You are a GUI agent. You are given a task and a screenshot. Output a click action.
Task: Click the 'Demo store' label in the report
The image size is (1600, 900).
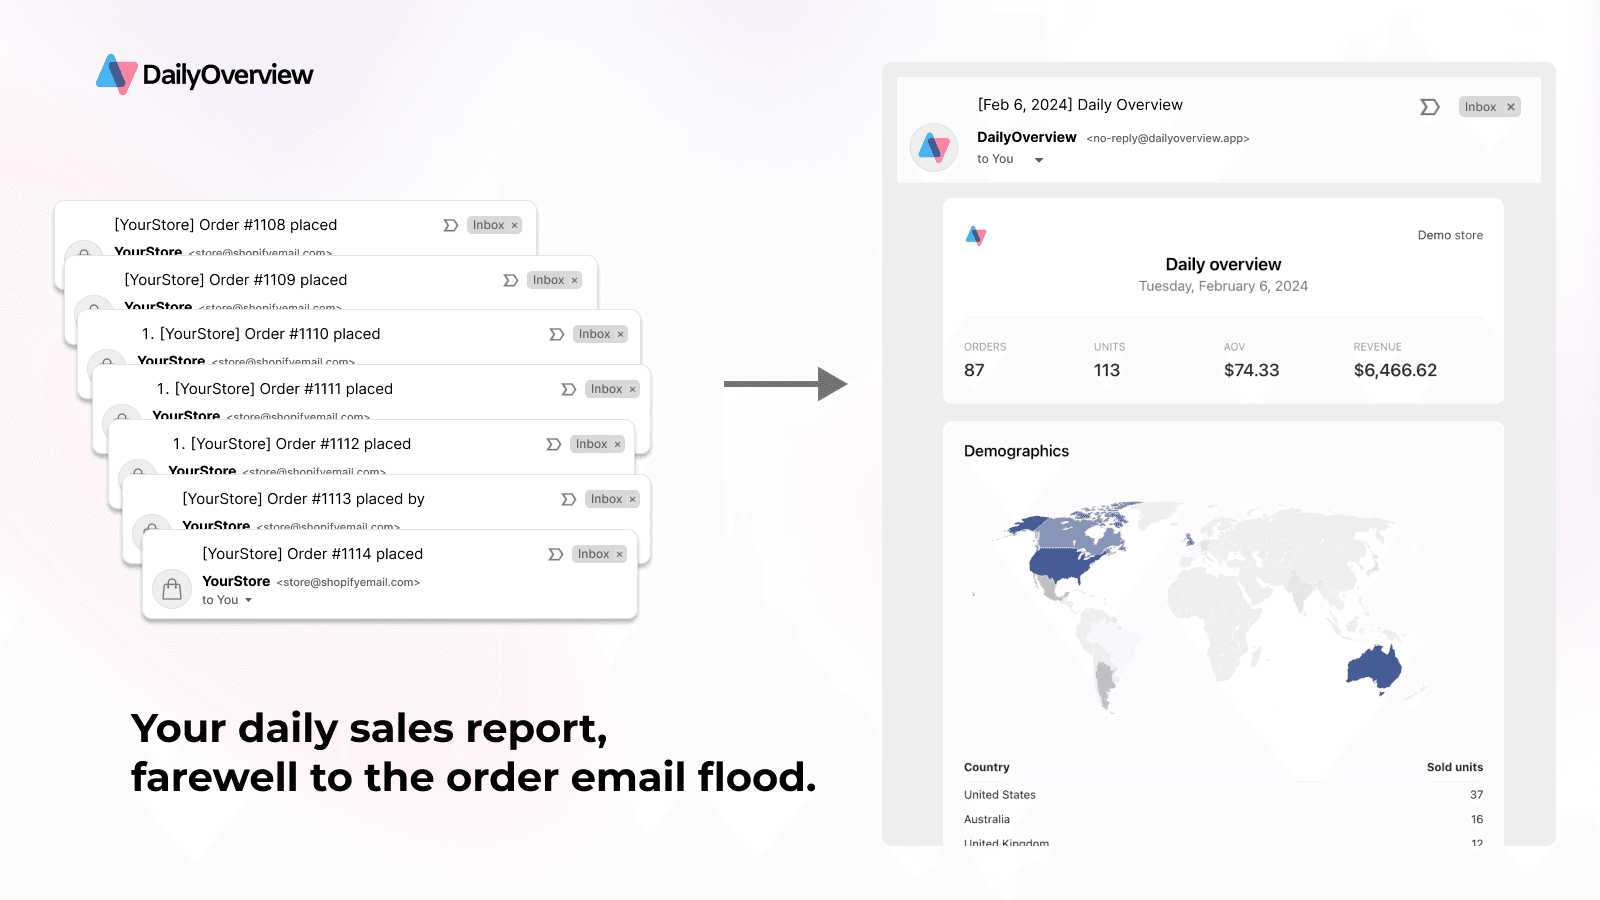[1450, 235]
